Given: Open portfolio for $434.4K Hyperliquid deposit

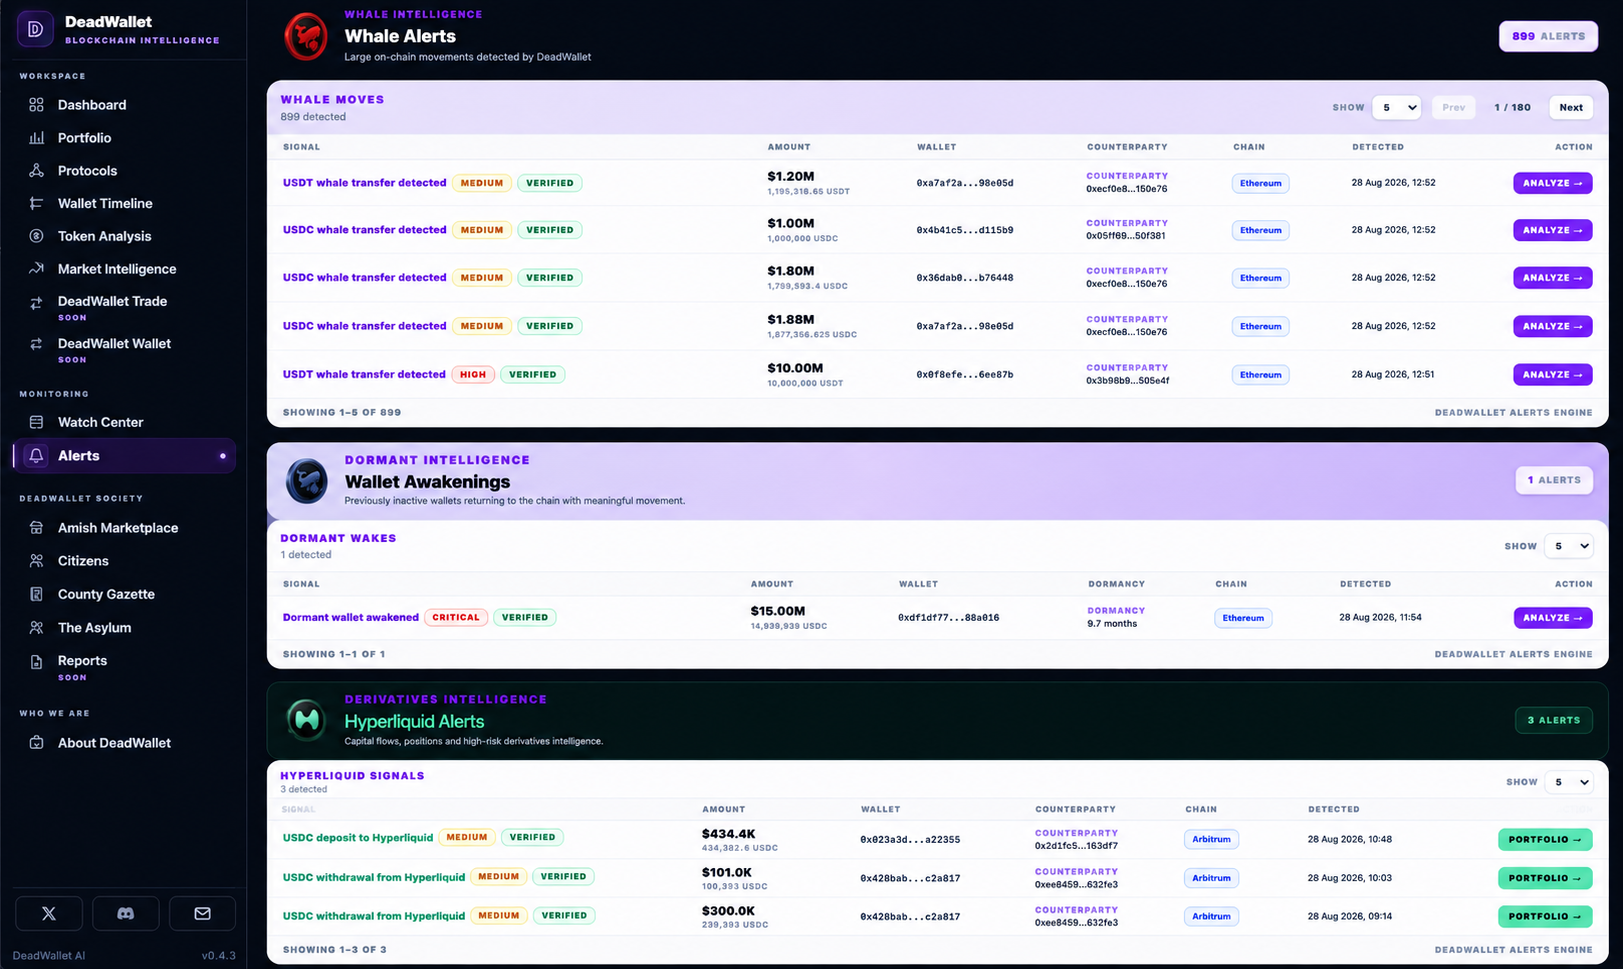Looking at the screenshot, I should point(1545,840).
